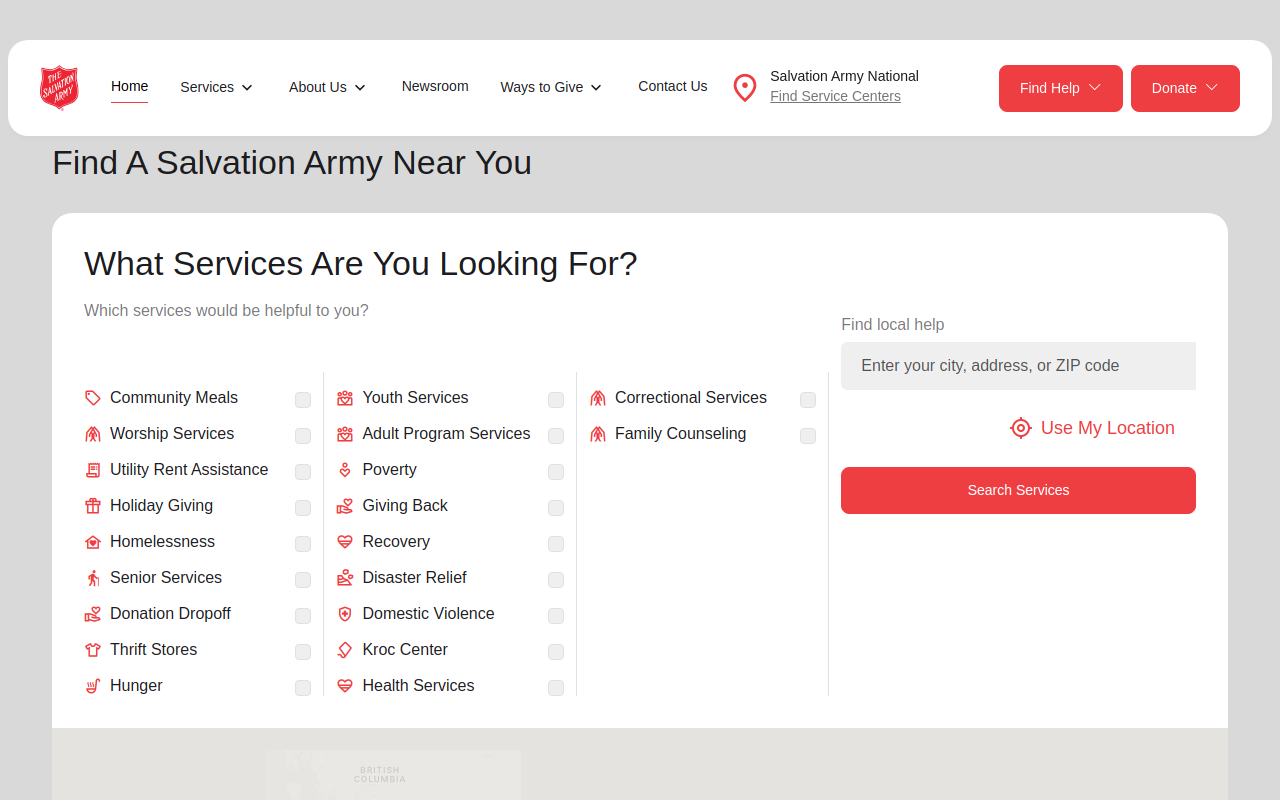Click the Community Meals tag icon

[x=93, y=398]
